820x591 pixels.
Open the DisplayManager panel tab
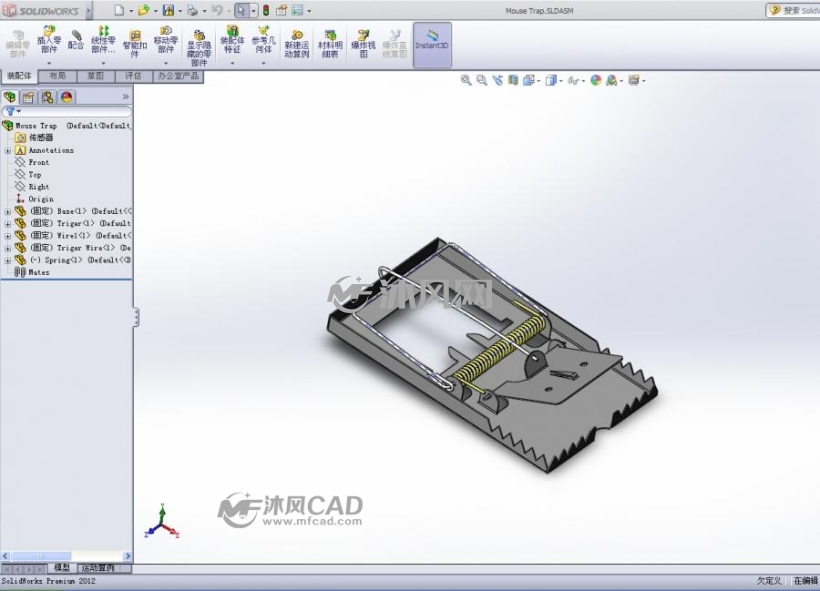pyautogui.click(x=66, y=97)
